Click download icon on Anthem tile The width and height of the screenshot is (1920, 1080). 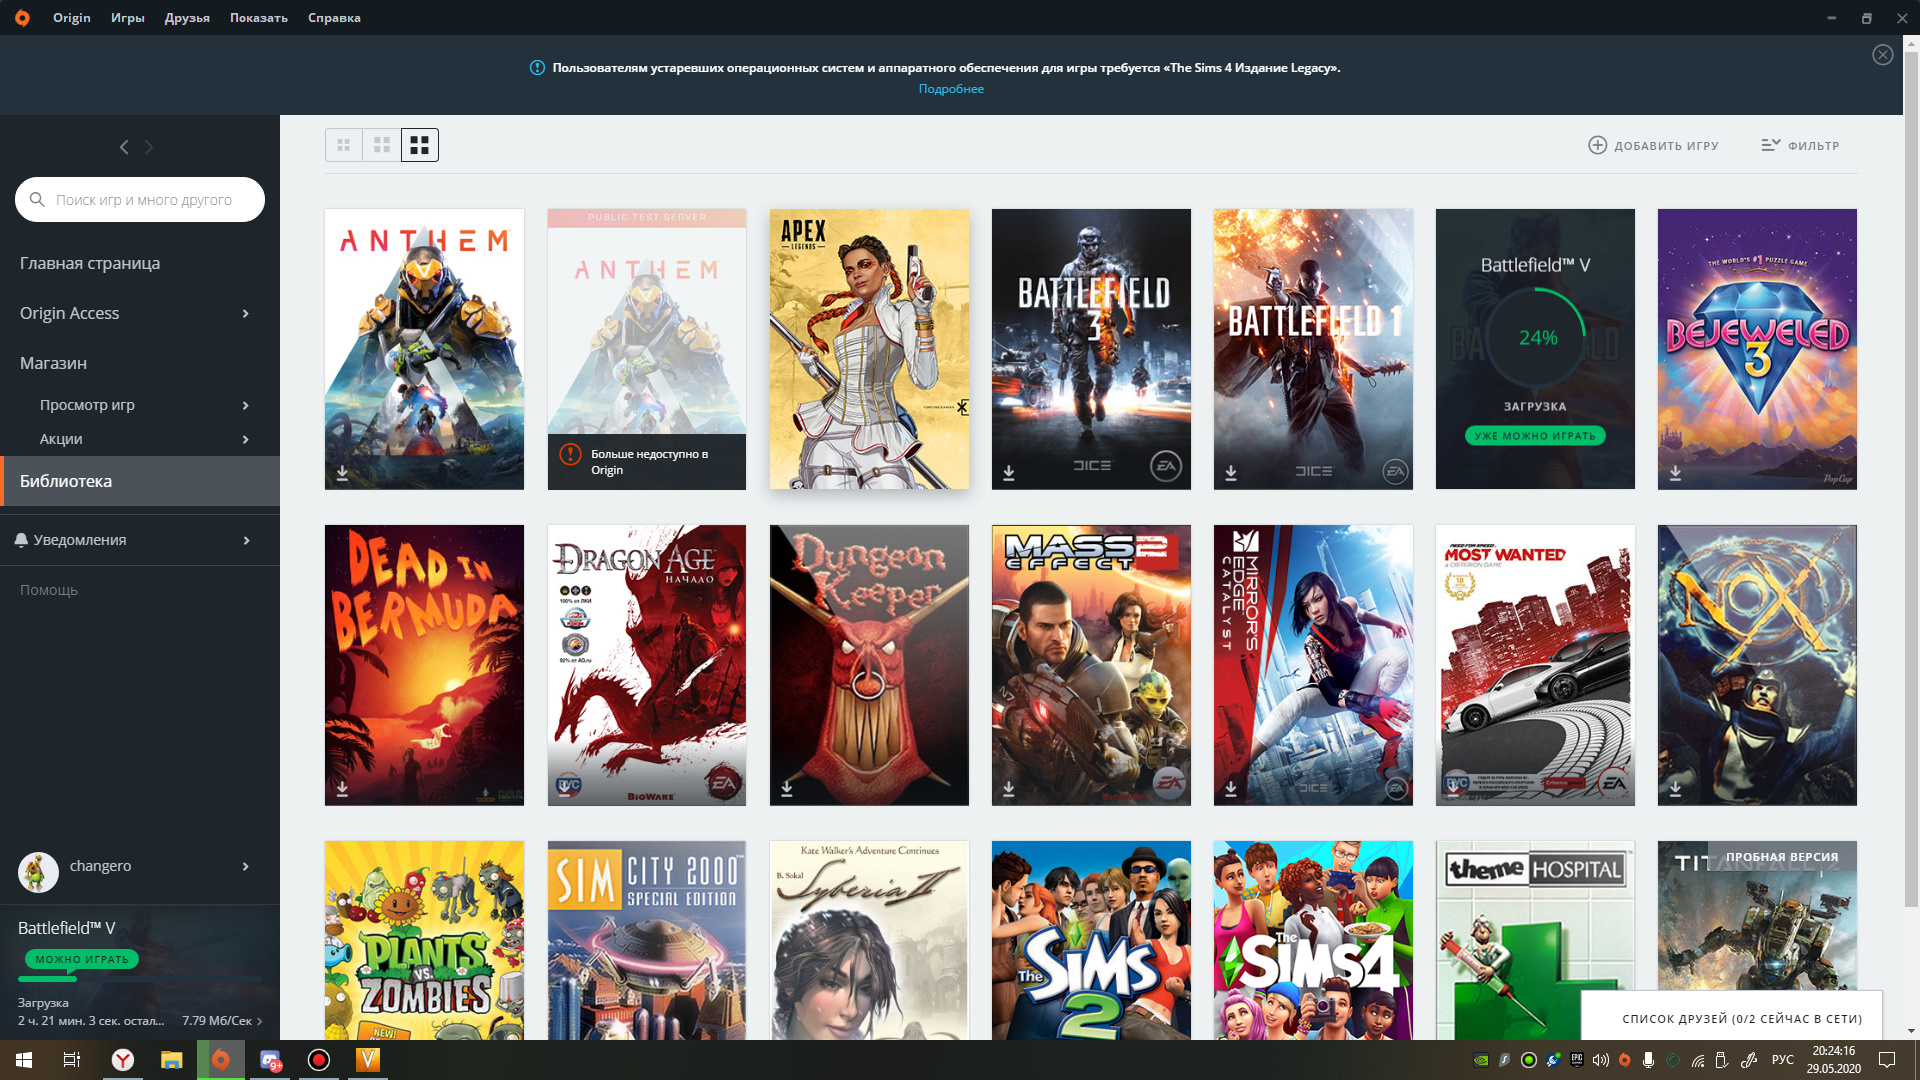[342, 473]
